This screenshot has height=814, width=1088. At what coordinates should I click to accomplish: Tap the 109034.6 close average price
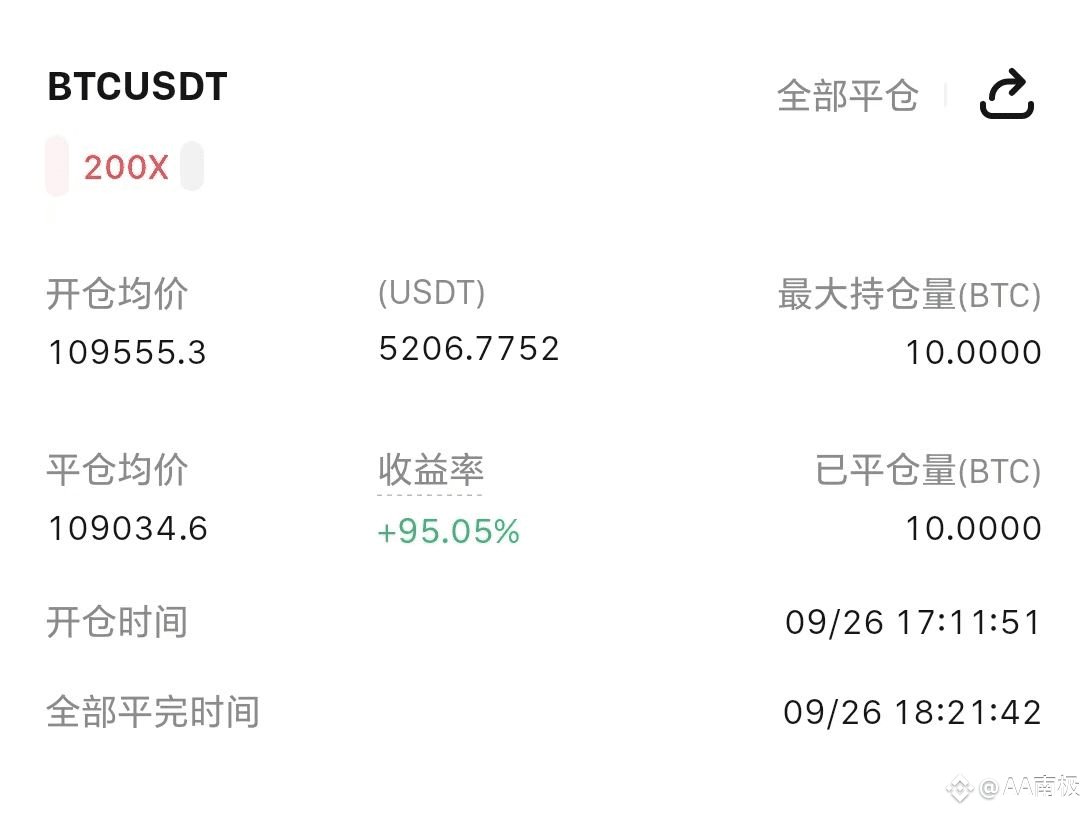coord(128,528)
